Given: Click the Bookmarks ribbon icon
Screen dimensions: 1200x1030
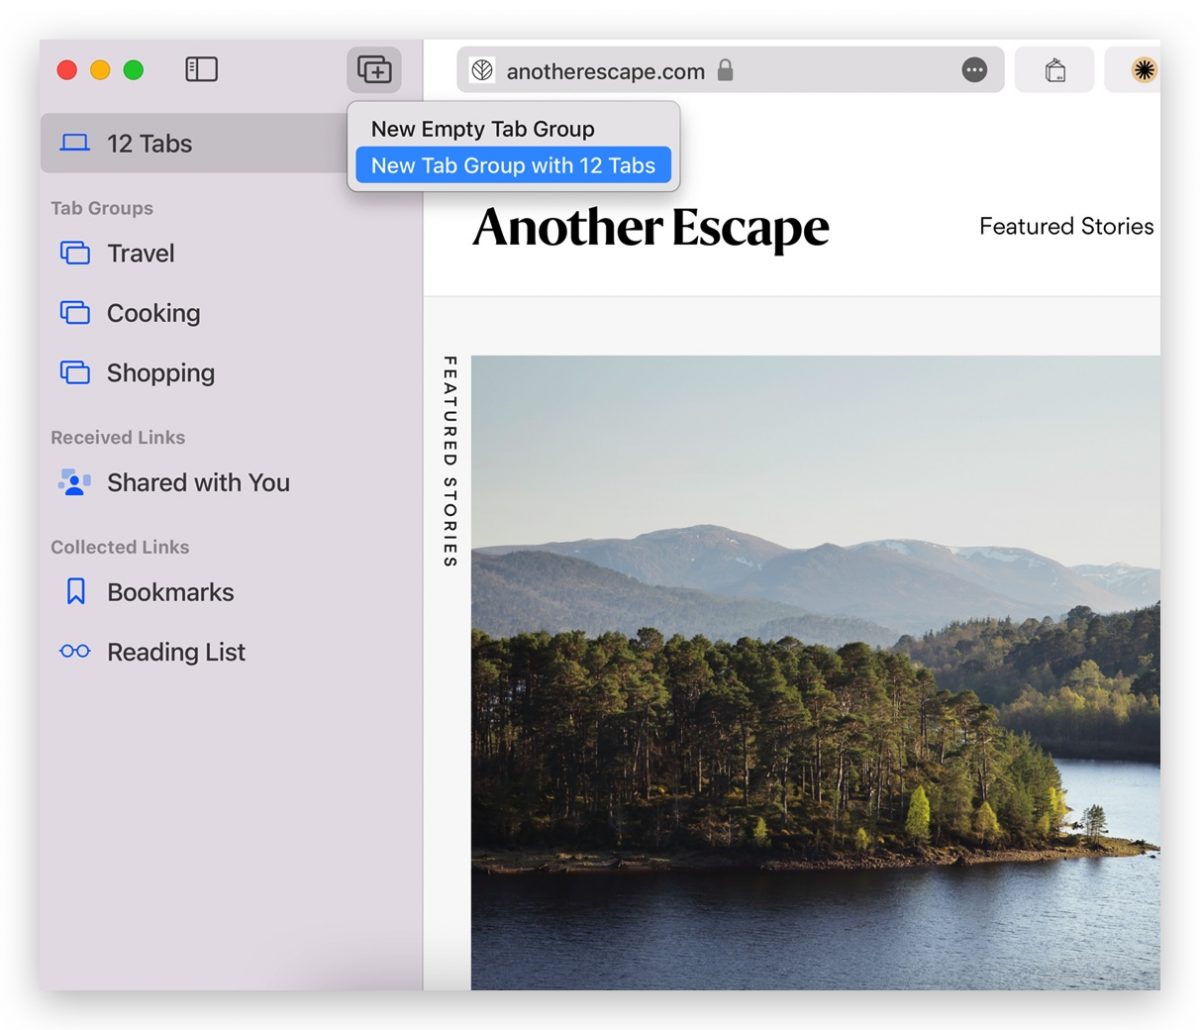Looking at the screenshot, I should (75, 592).
